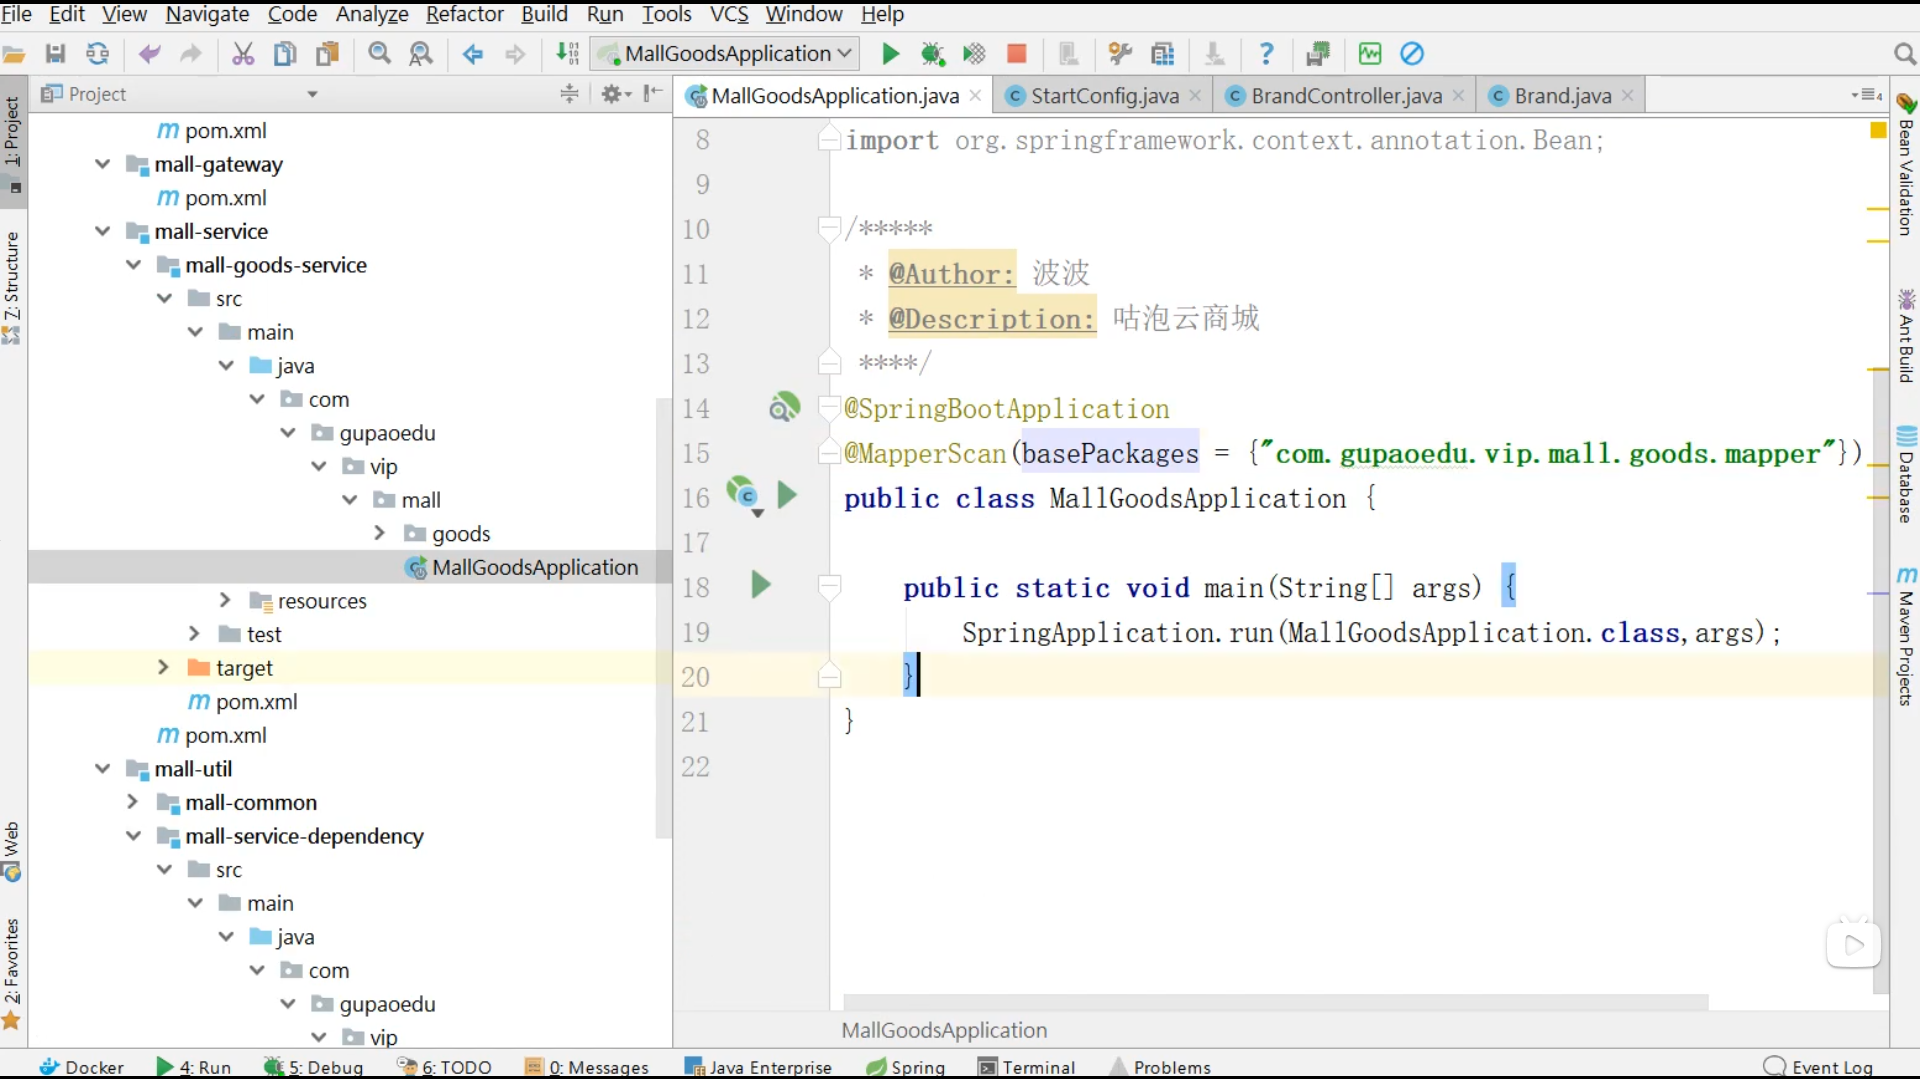Click the Copy icon in toolbar
This screenshot has width=1920, height=1079.
tap(285, 54)
